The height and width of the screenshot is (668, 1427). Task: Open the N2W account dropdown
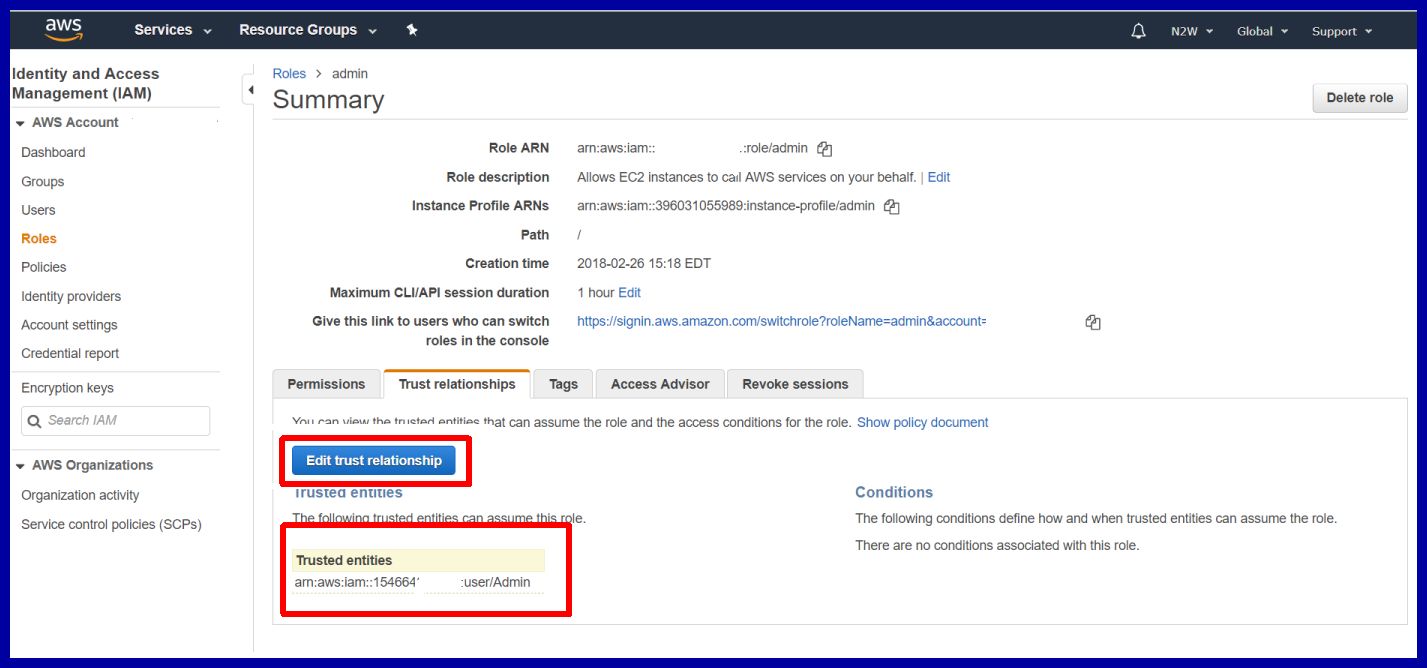point(1192,31)
